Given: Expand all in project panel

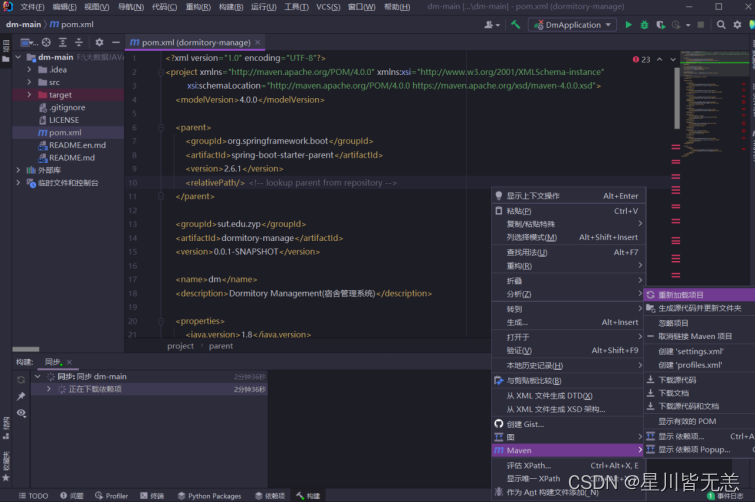Looking at the screenshot, I should pos(63,42).
